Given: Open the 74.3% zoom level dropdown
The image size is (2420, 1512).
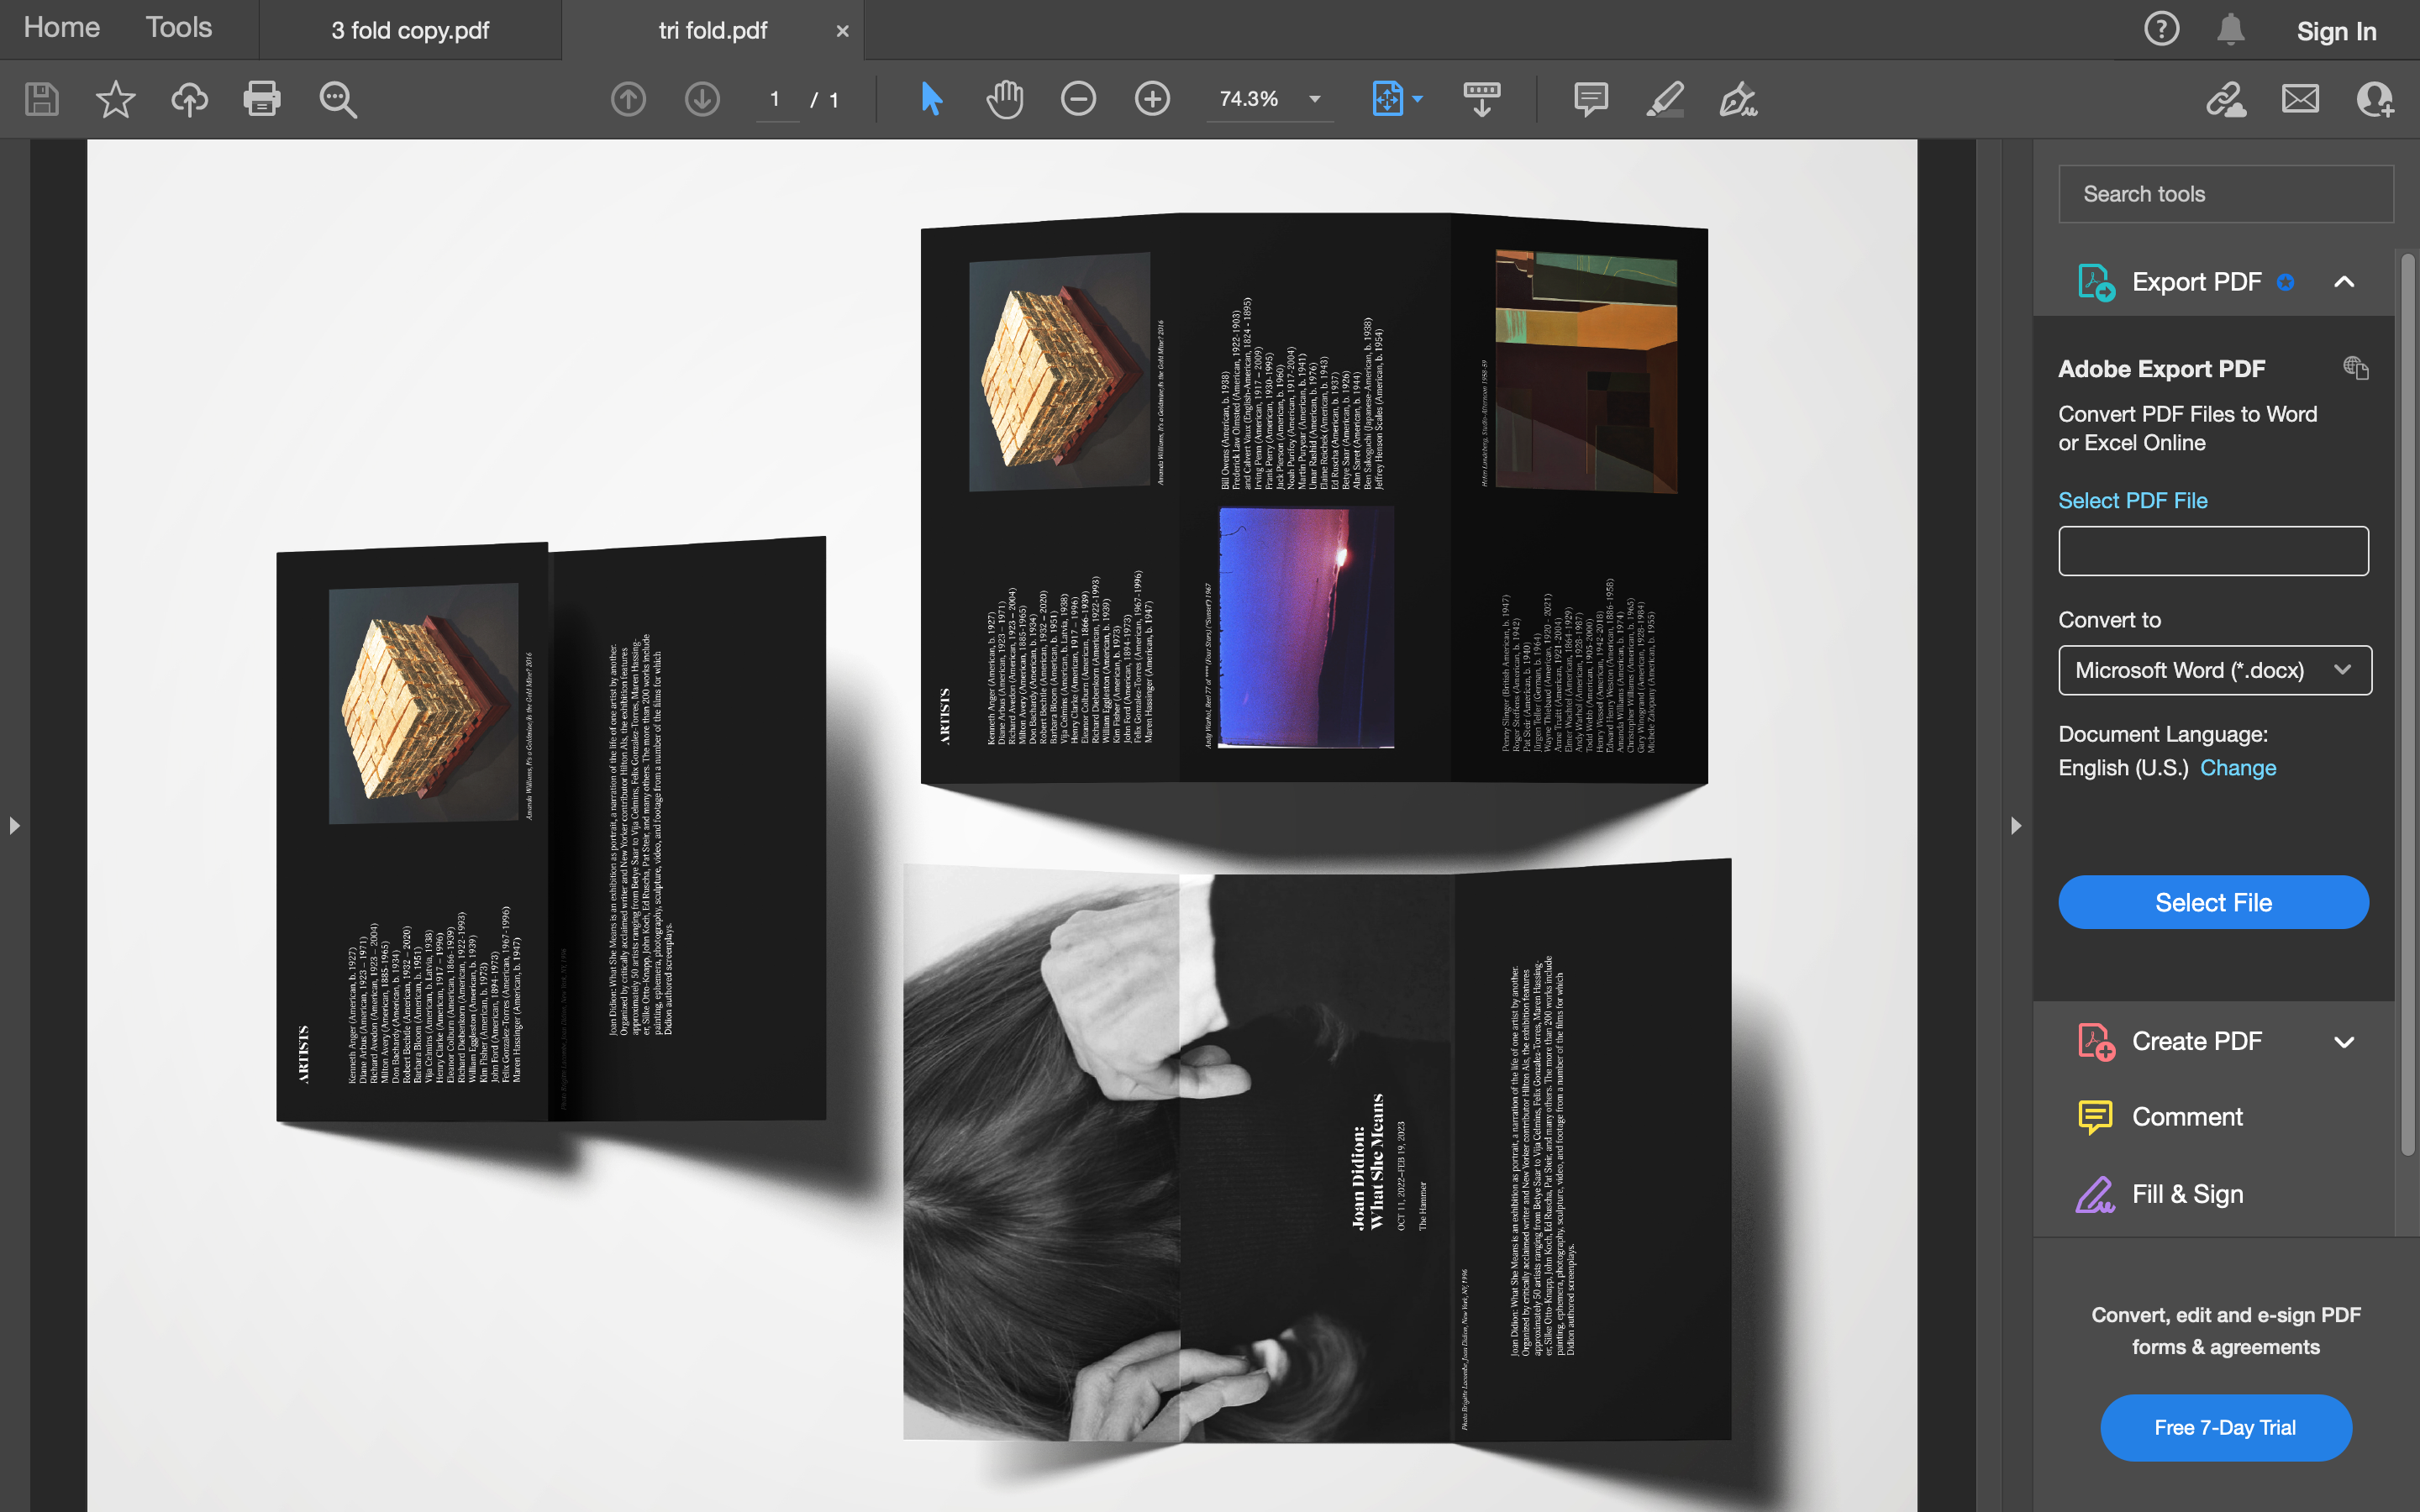Looking at the screenshot, I should [1315, 99].
